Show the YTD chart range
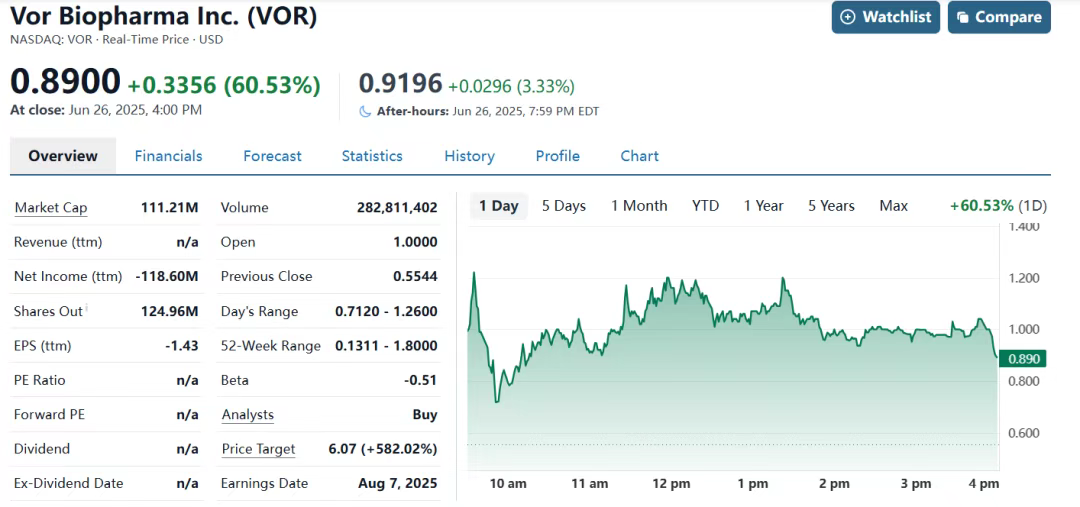Image resolution: width=1080 pixels, height=507 pixels. point(705,206)
